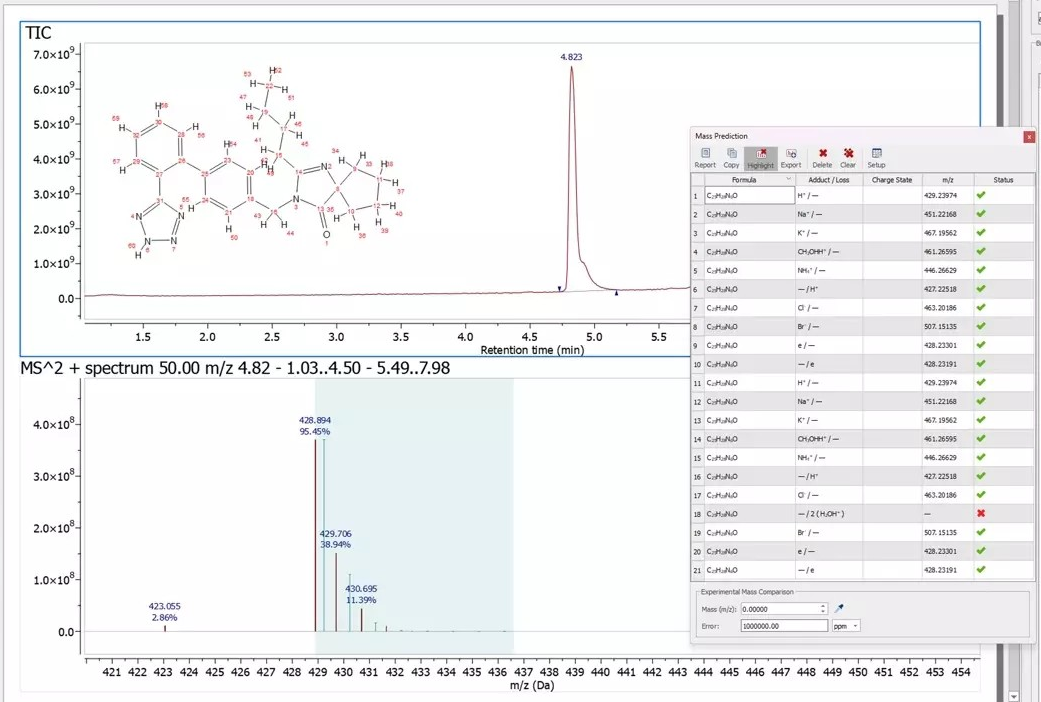Sort by the Status column header
The height and width of the screenshot is (702, 1041).
point(1003,180)
